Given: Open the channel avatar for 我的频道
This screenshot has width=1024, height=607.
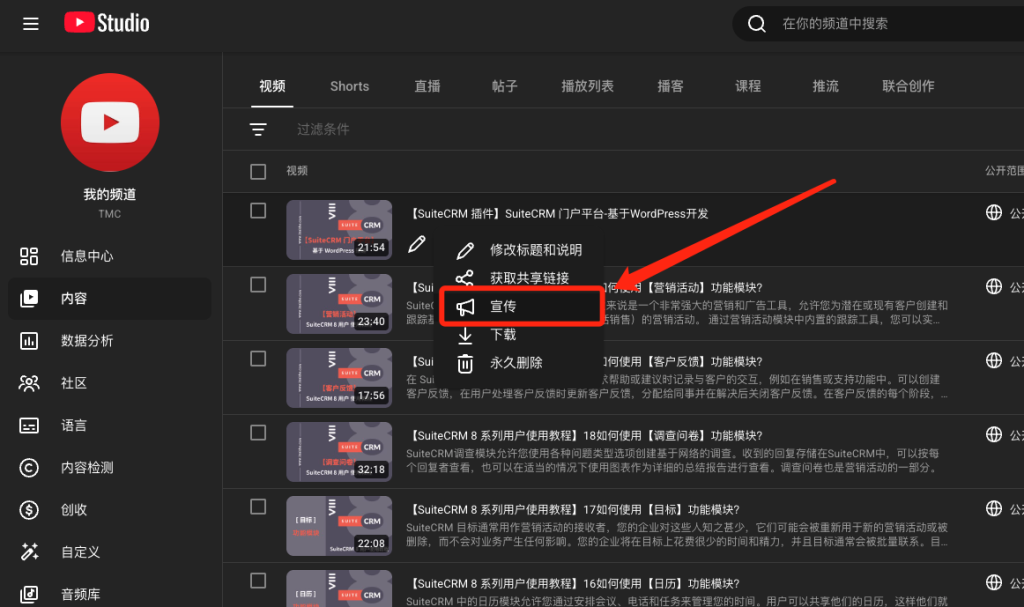Looking at the screenshot, I should pos(109,121).
